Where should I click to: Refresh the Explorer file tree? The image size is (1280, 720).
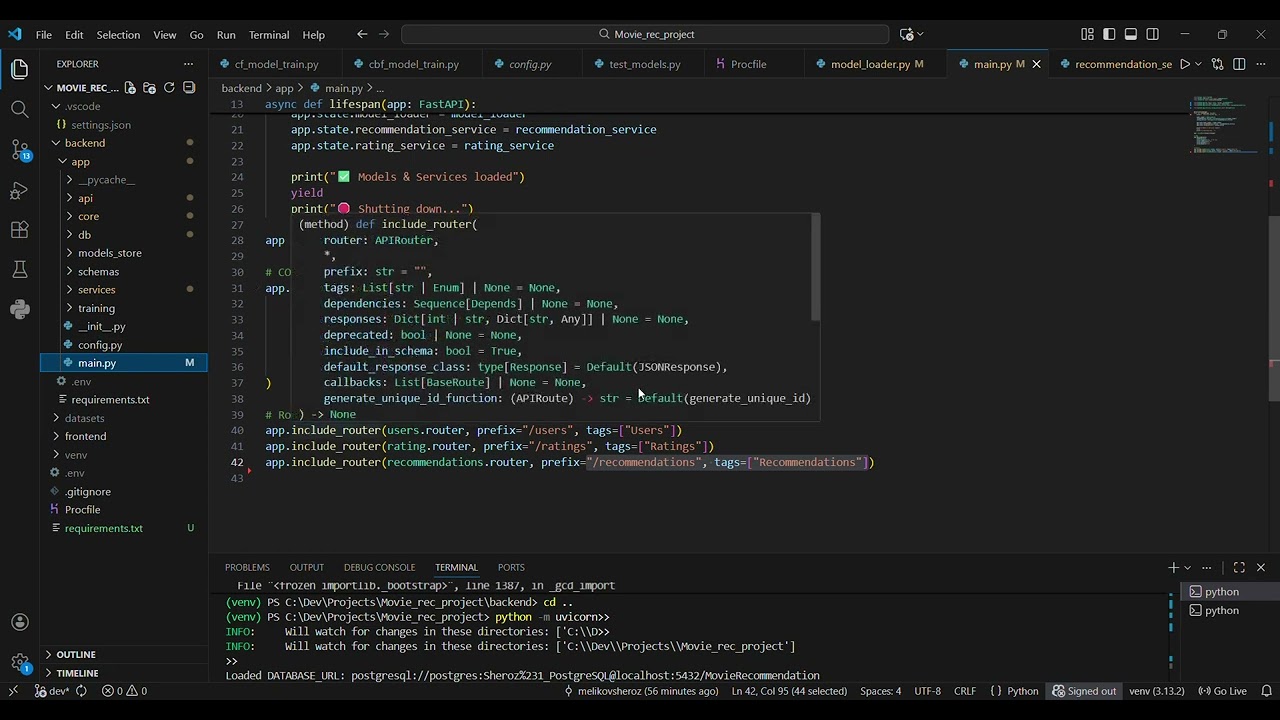169,88
